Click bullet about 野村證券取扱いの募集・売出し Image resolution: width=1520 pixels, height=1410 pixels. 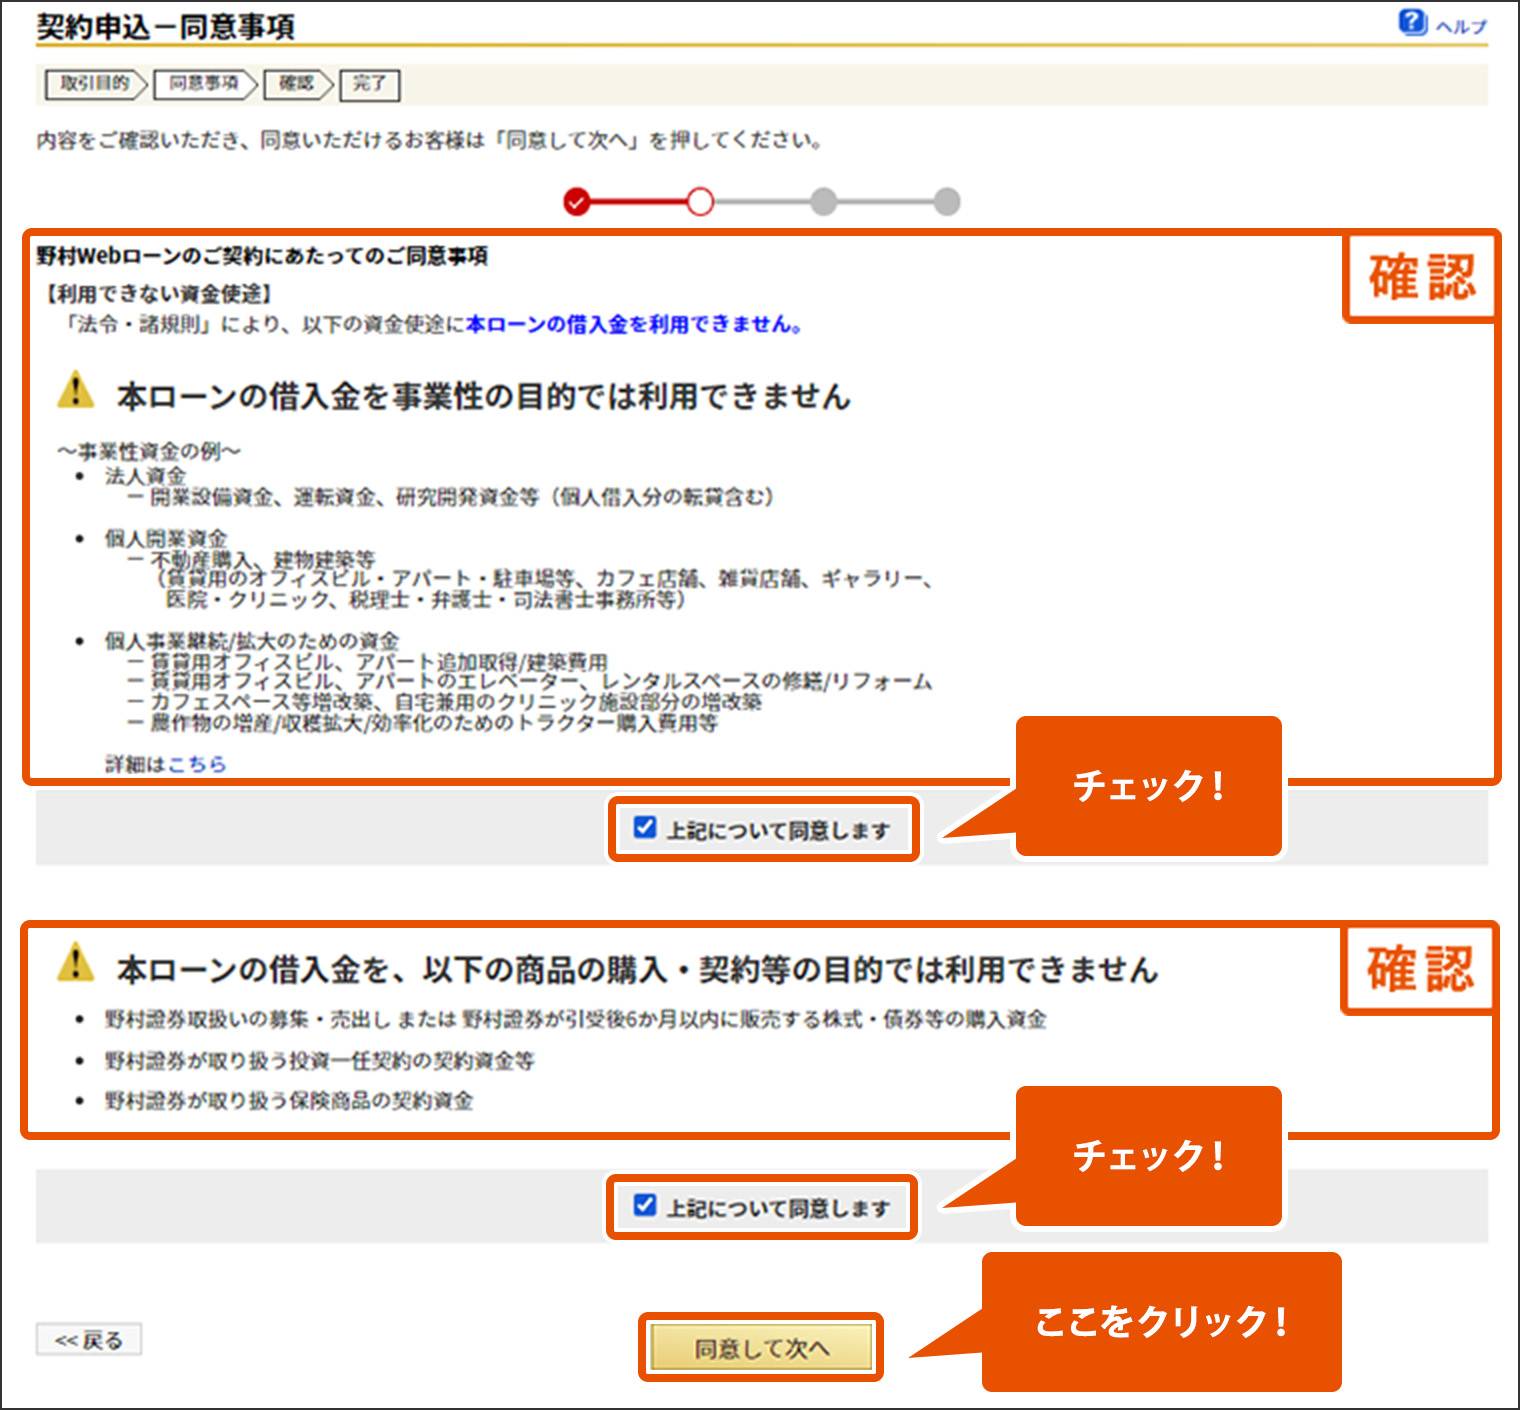(576, 1019)
